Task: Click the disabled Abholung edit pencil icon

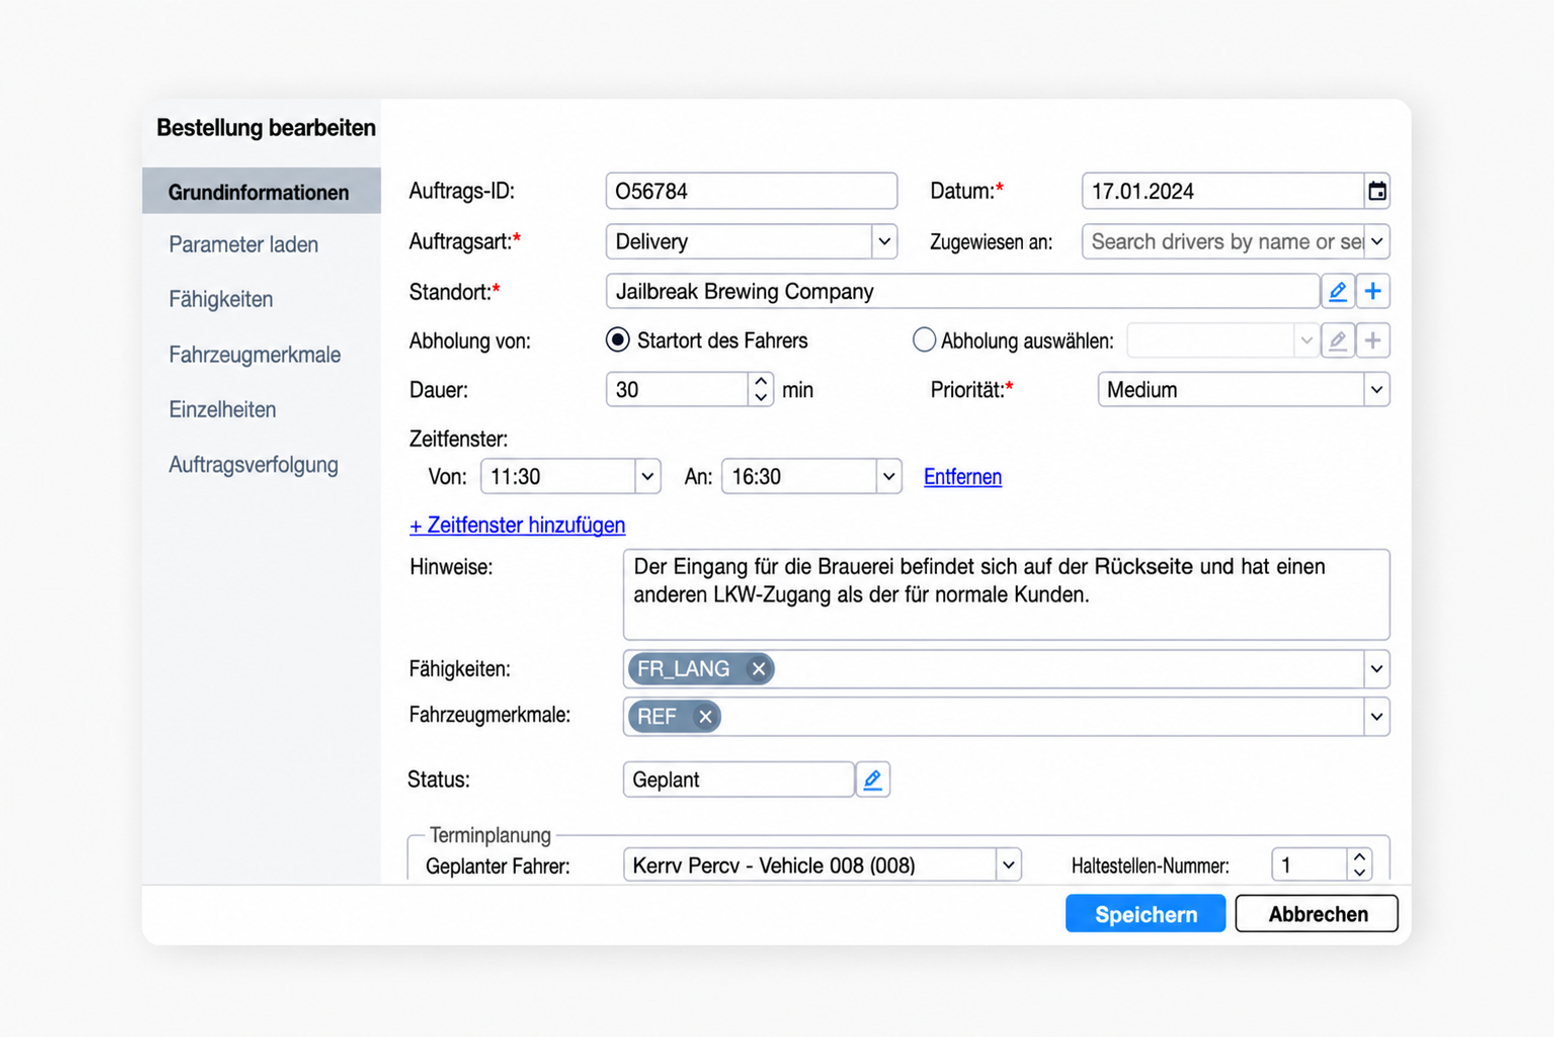Action: point(1337,341)
